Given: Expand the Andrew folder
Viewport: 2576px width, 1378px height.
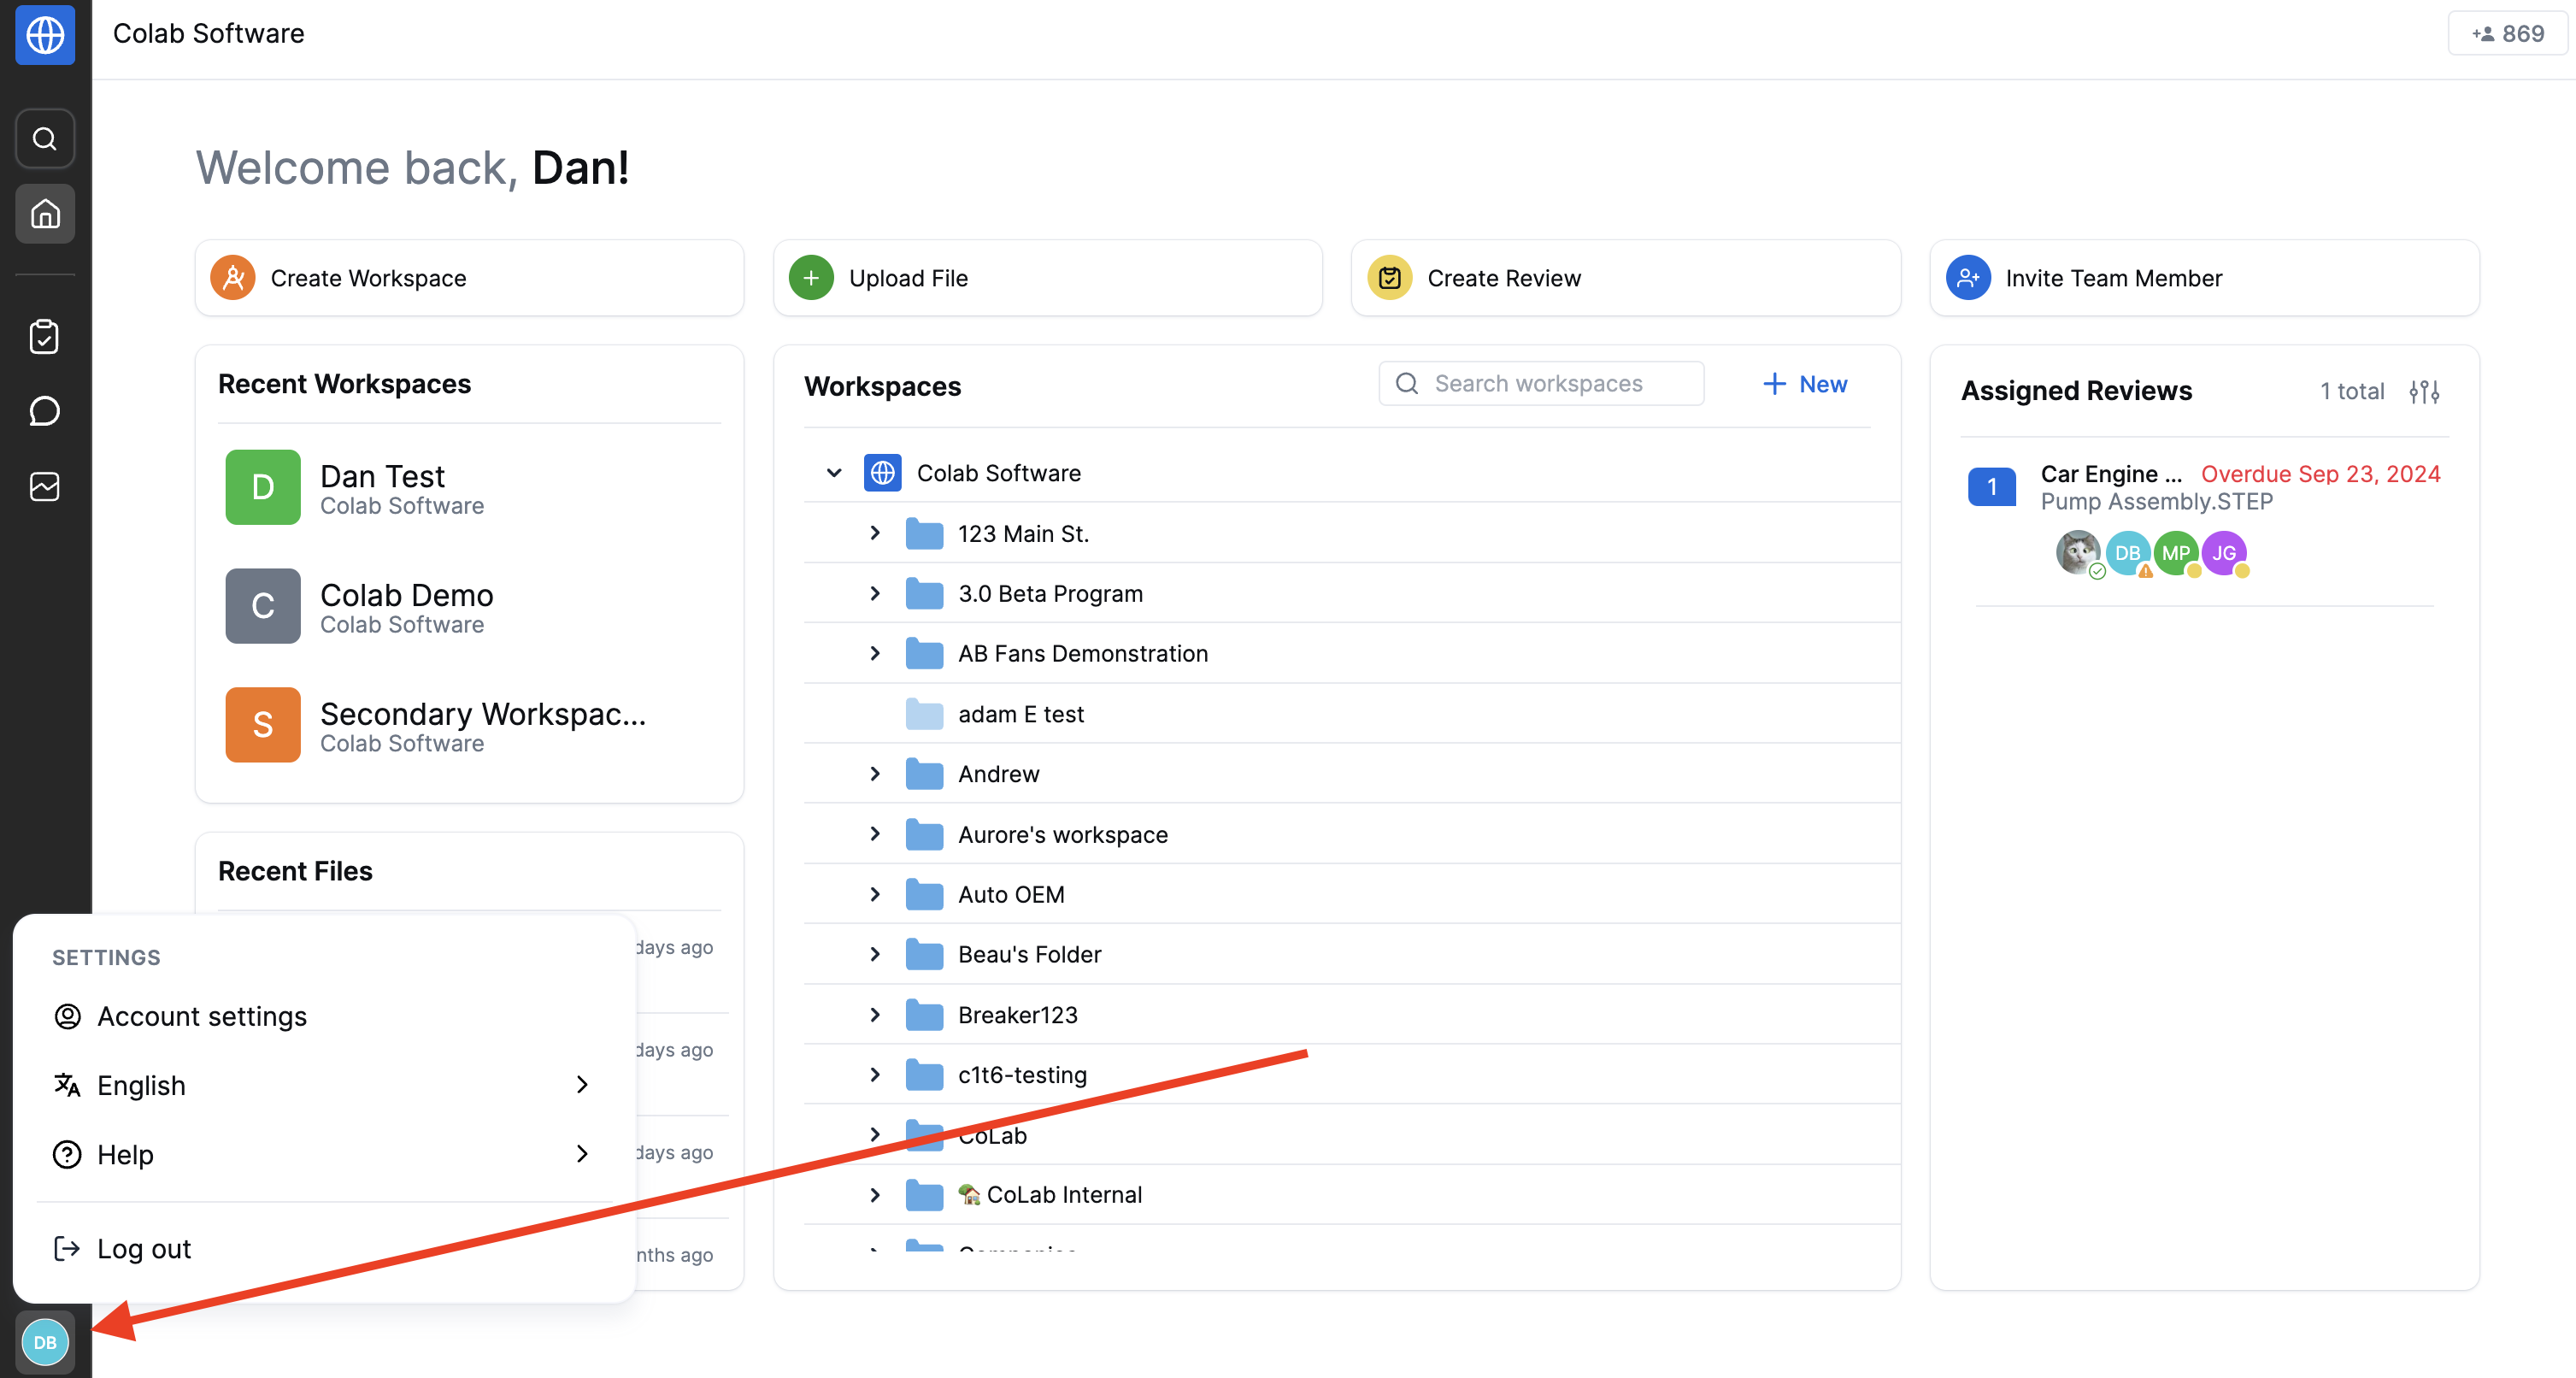Looking at the screenshot, I should pyautogui.click(x=875, y=774).
